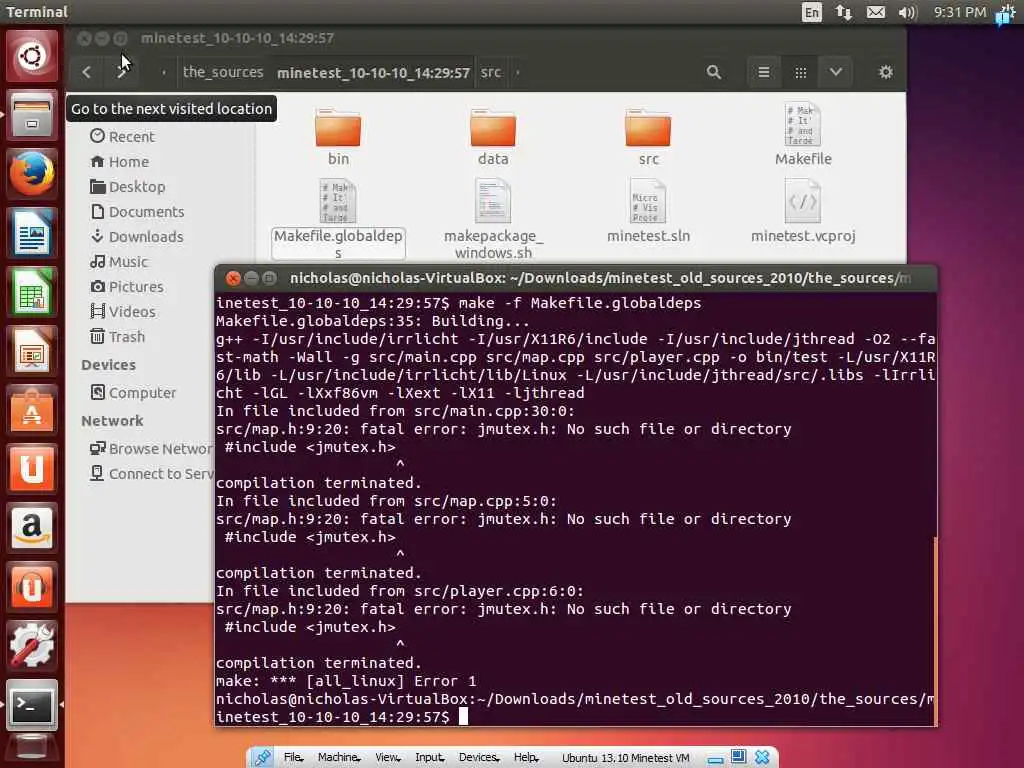Open the Ubuntu Dash home launcher
This screenshot has width=1024, height=768.
[x=31, y=56]
